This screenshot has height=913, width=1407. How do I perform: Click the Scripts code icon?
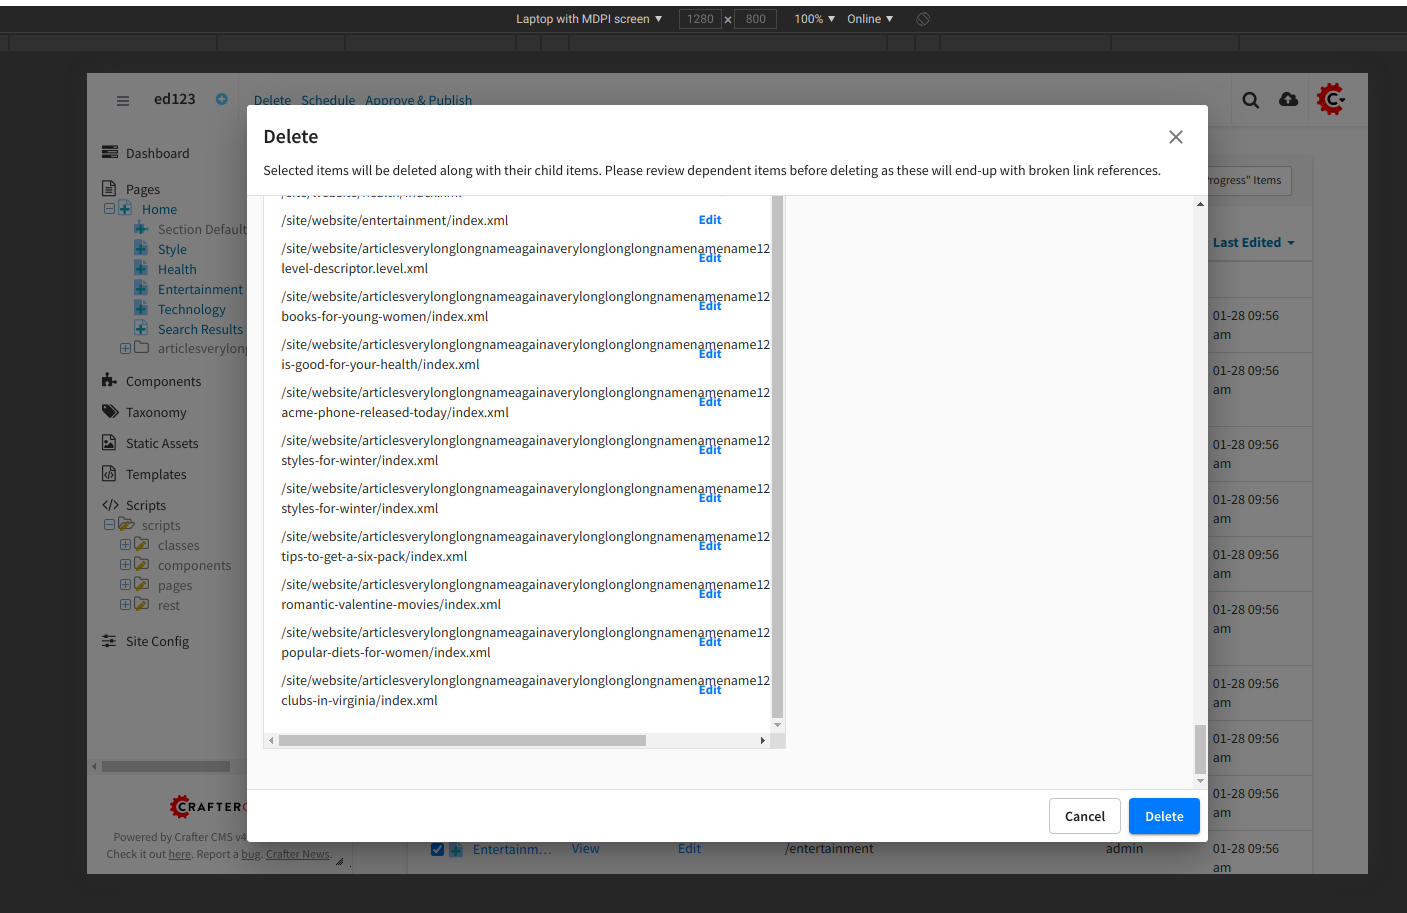tap(110, 505)
